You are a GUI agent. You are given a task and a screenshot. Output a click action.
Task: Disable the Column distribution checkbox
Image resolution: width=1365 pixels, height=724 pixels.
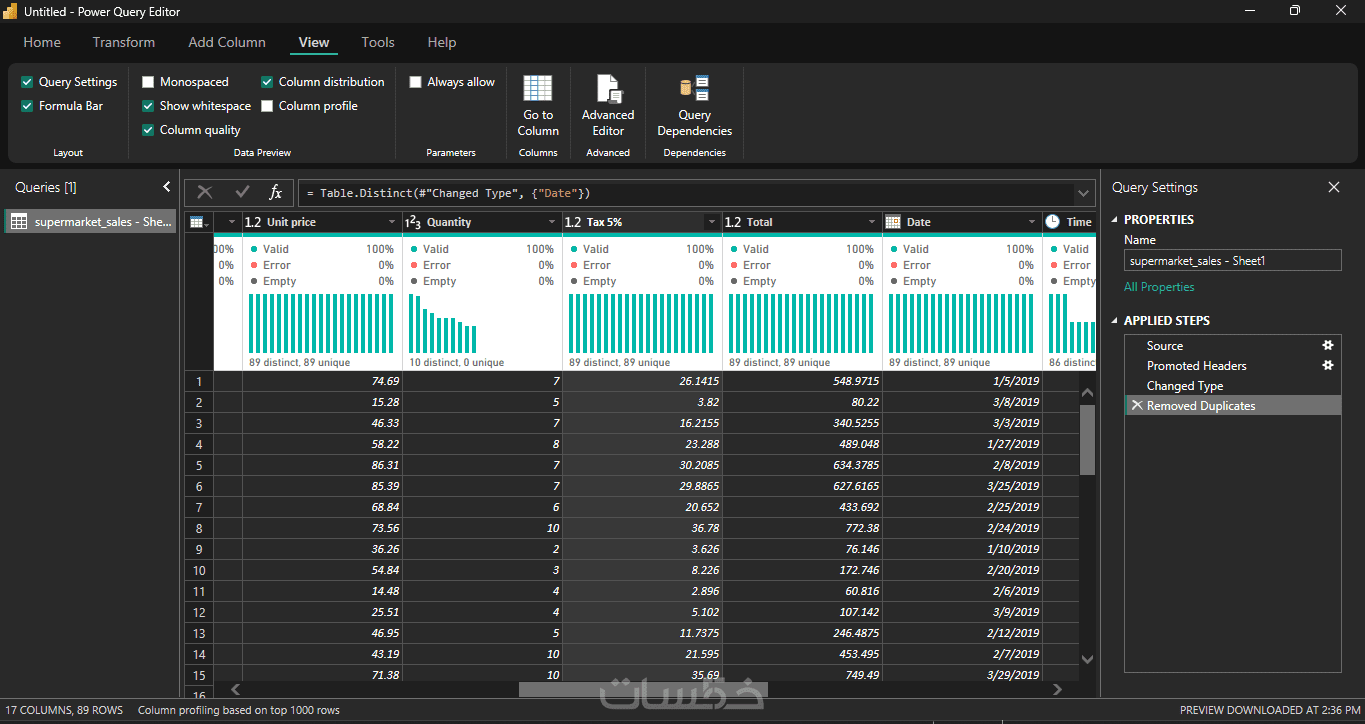(268, 82)
